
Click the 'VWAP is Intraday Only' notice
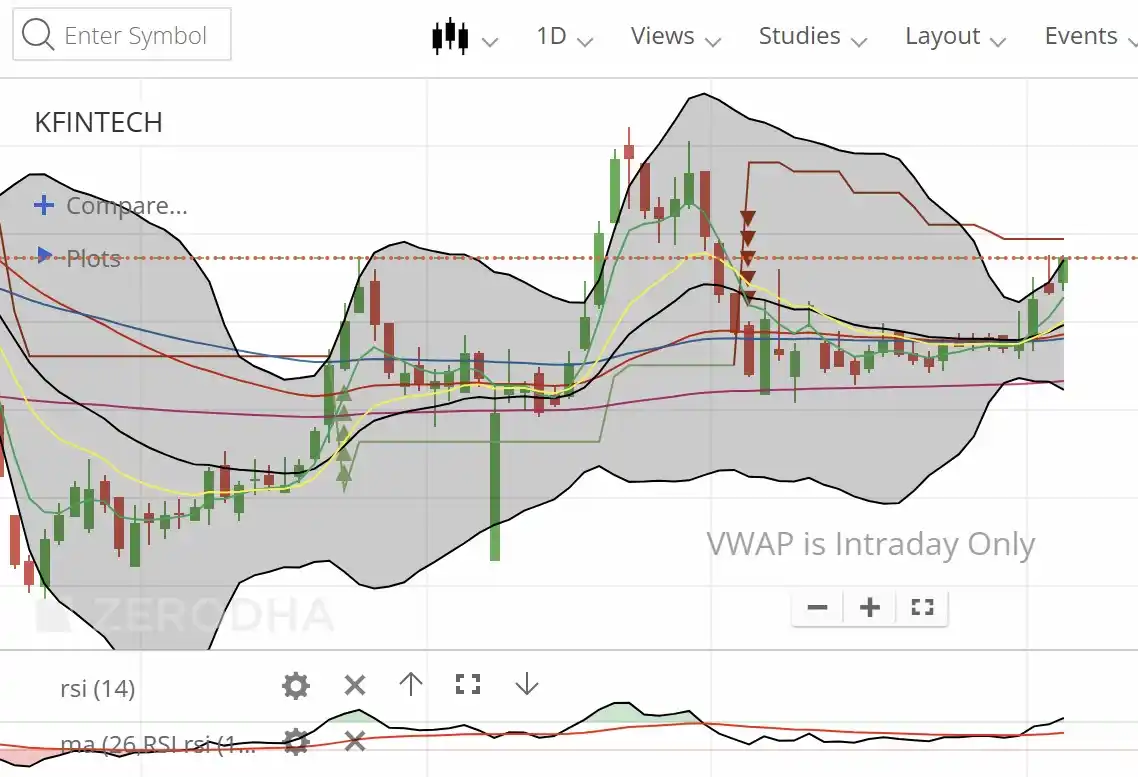(x=870, y=544)
